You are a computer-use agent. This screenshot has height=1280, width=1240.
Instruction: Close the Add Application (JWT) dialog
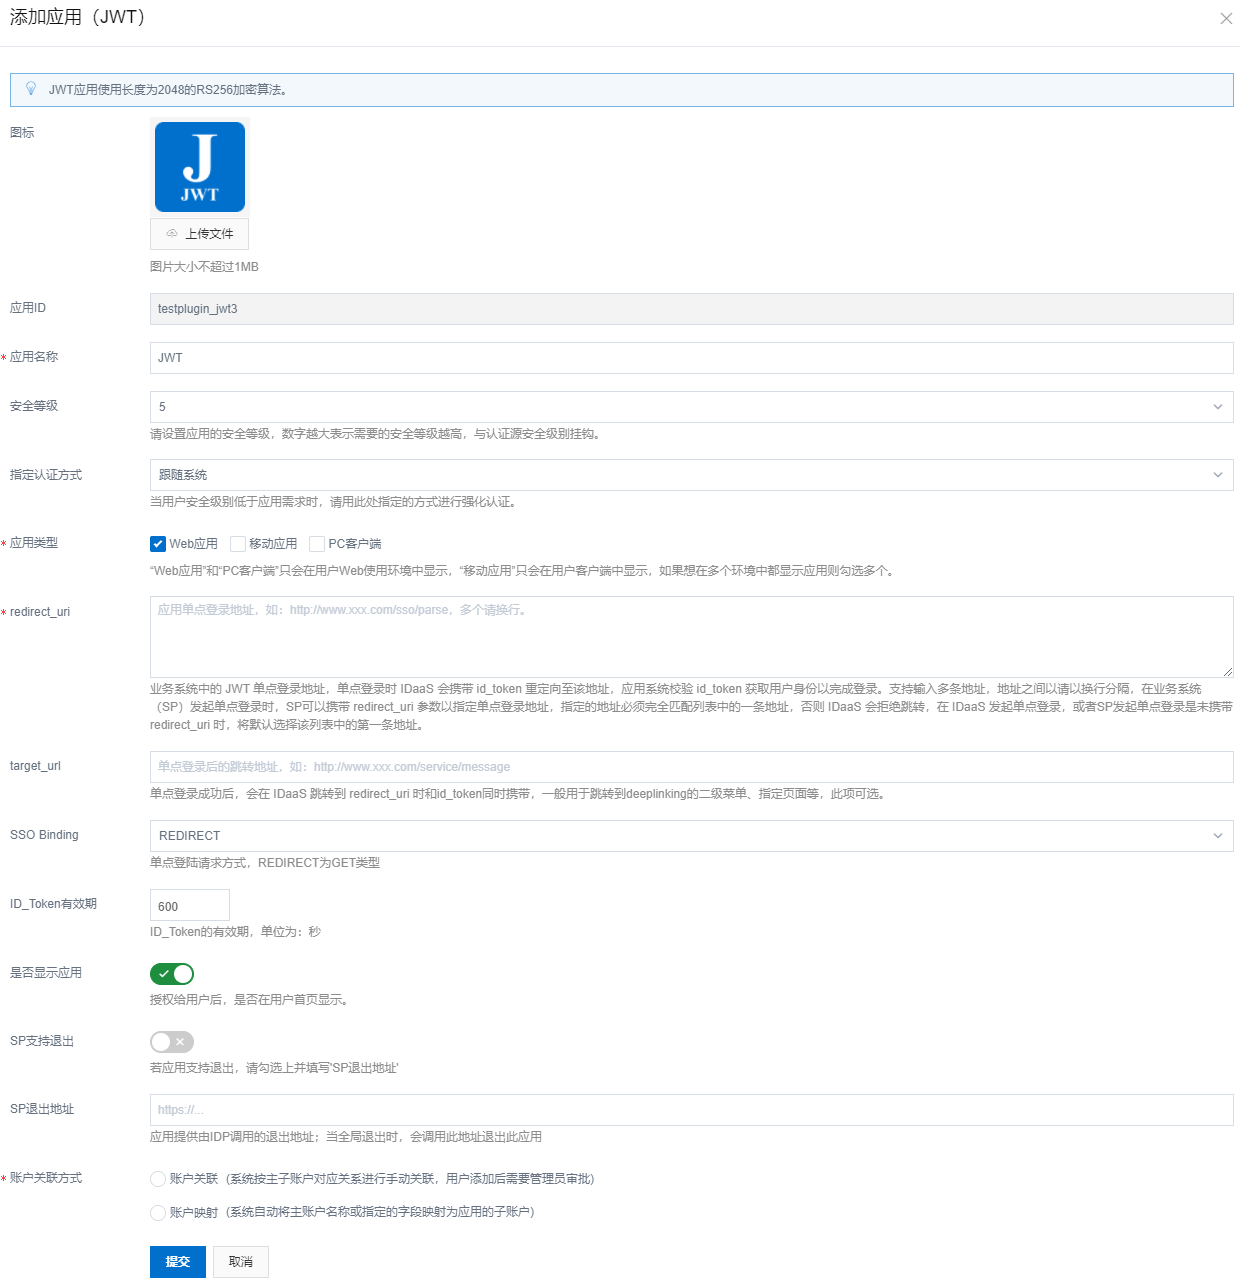click(1226, 19)
